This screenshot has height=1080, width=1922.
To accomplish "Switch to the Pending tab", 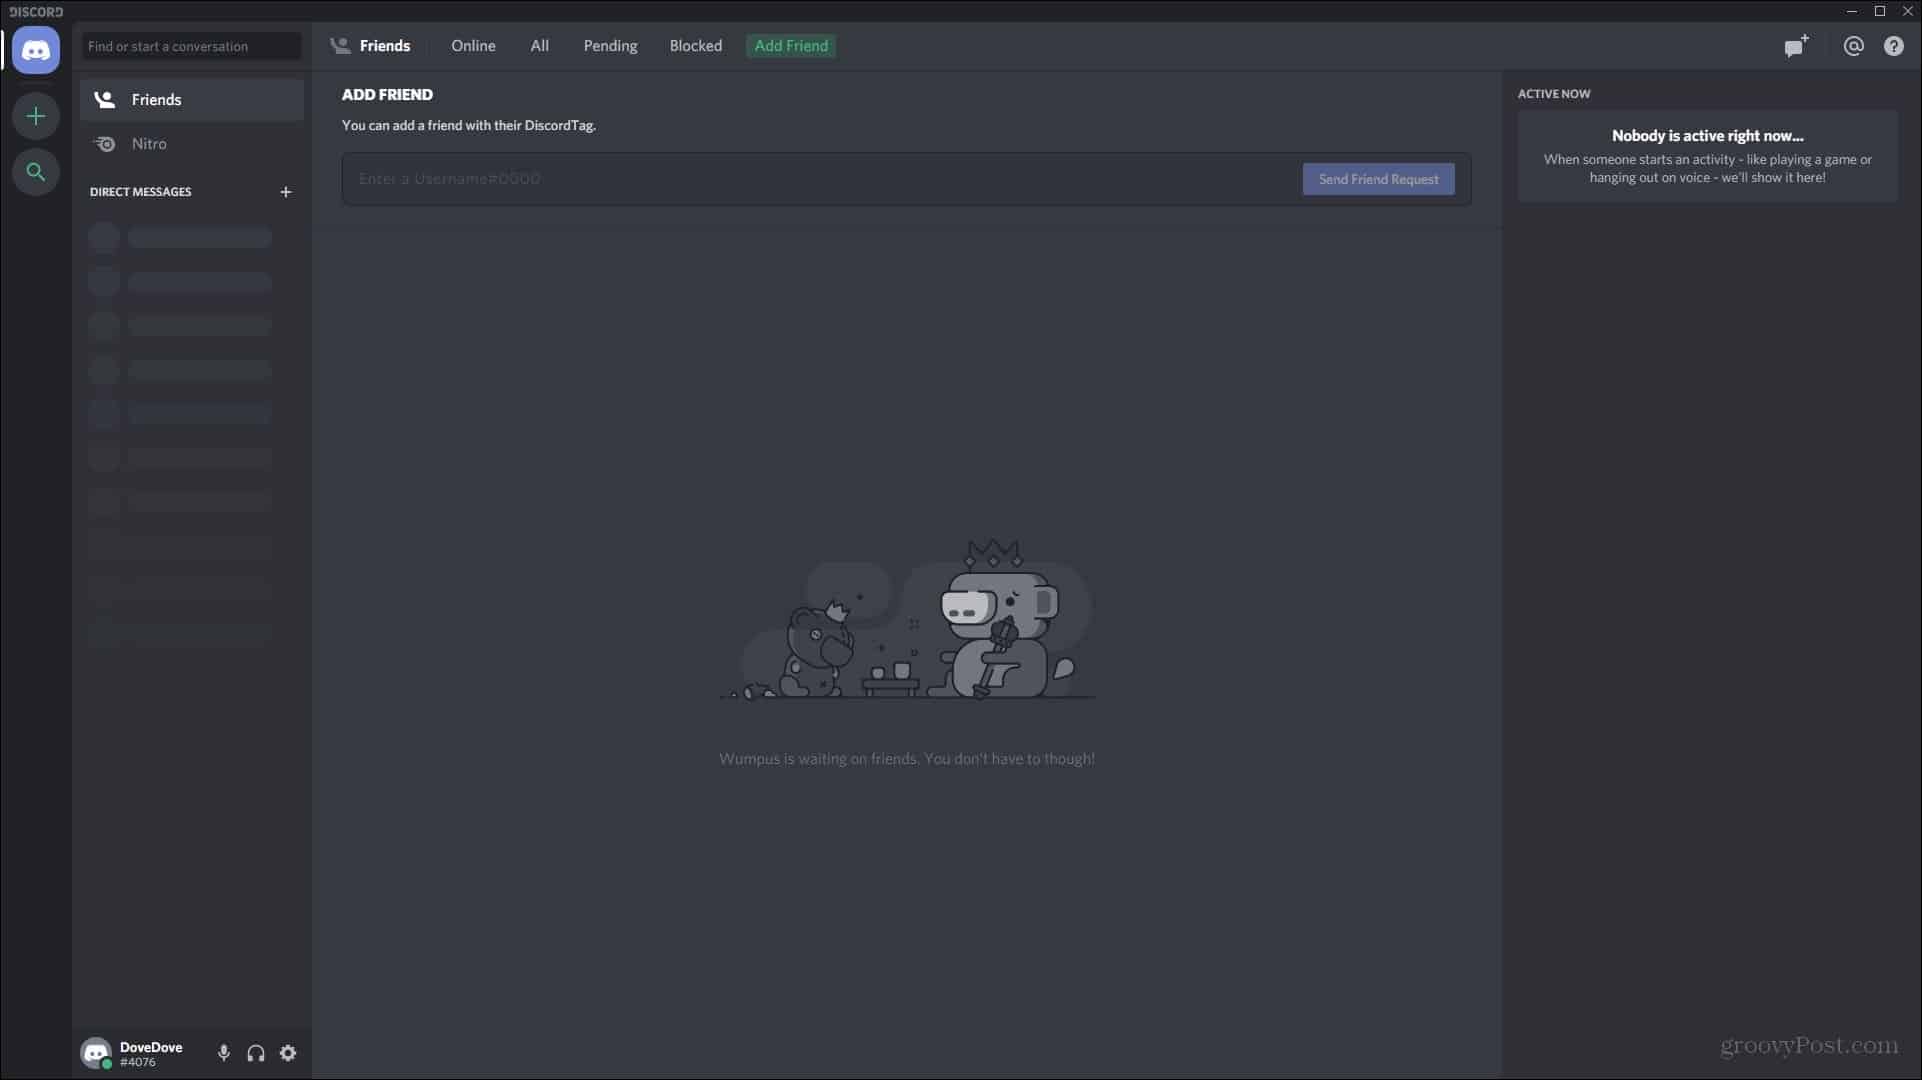I will coord(610,46).
